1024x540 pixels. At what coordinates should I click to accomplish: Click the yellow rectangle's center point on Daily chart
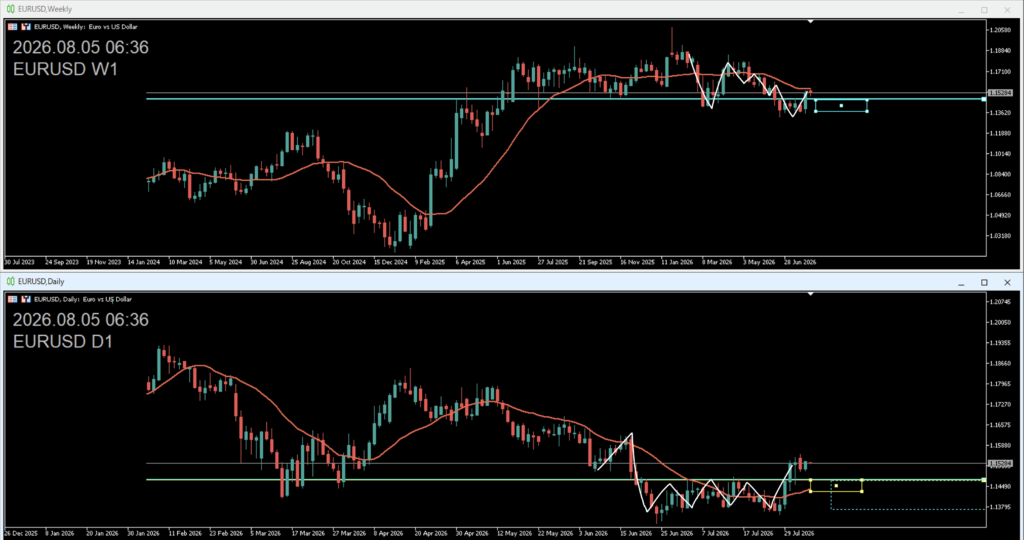point(836,486)
